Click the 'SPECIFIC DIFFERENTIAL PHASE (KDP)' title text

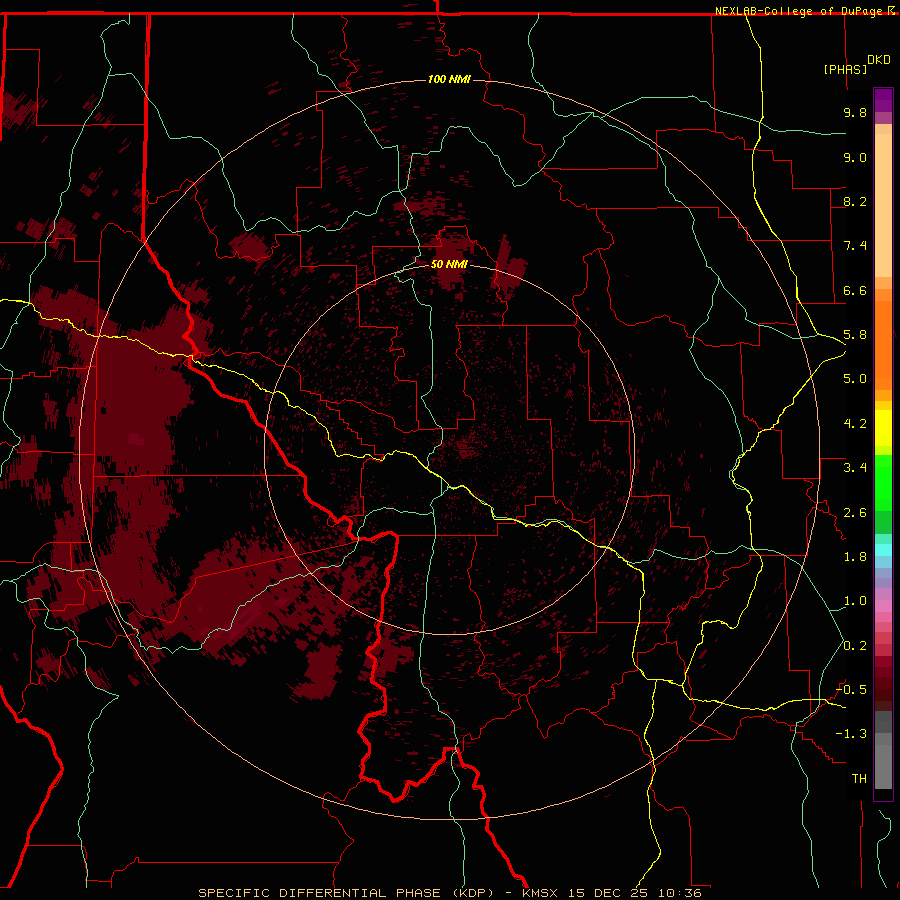point(346,893)
